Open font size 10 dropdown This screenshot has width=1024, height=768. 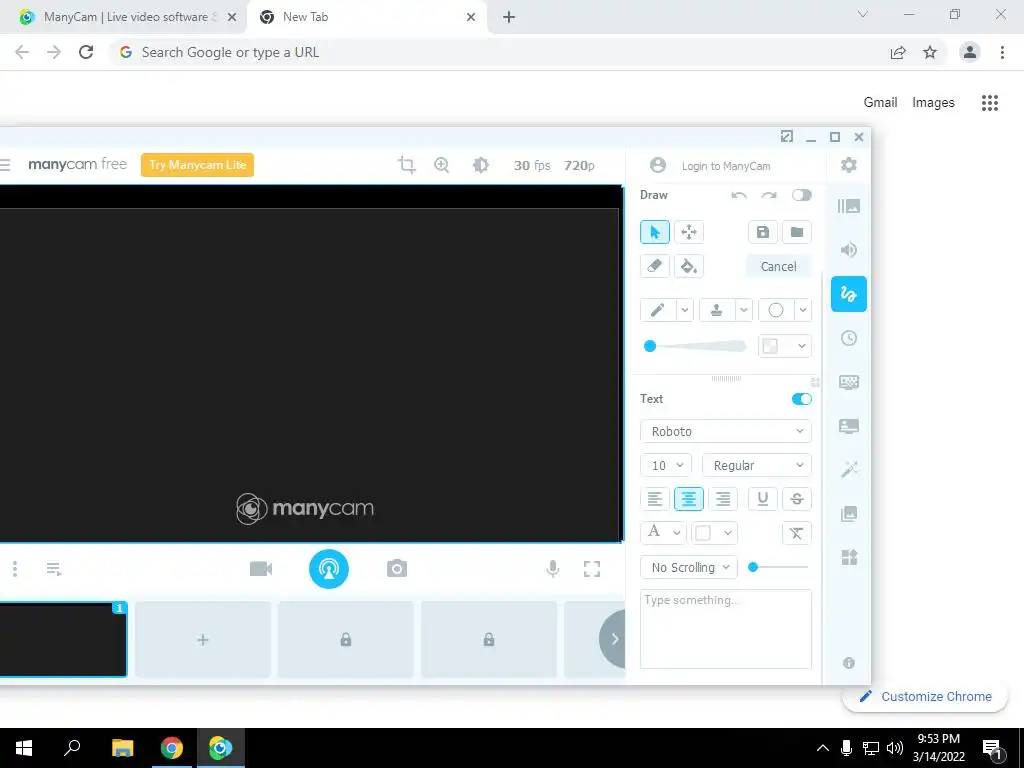665,465
